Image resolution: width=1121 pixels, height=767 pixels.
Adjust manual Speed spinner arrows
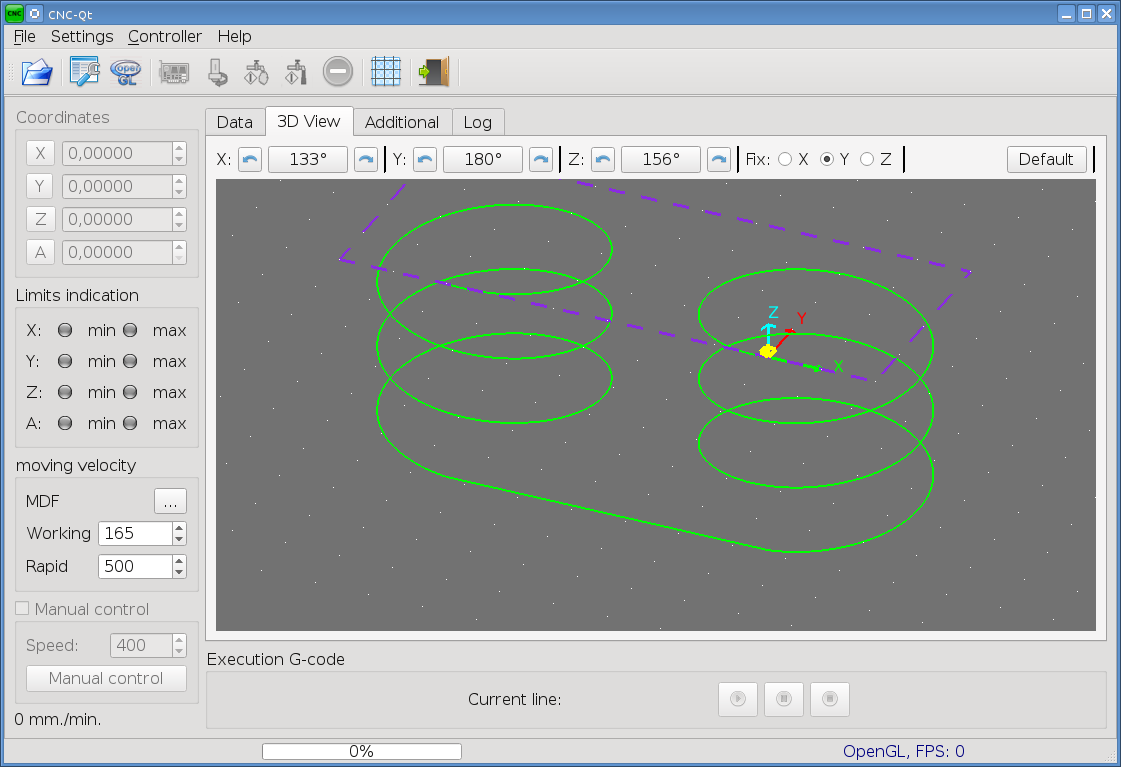pos(179,645)
